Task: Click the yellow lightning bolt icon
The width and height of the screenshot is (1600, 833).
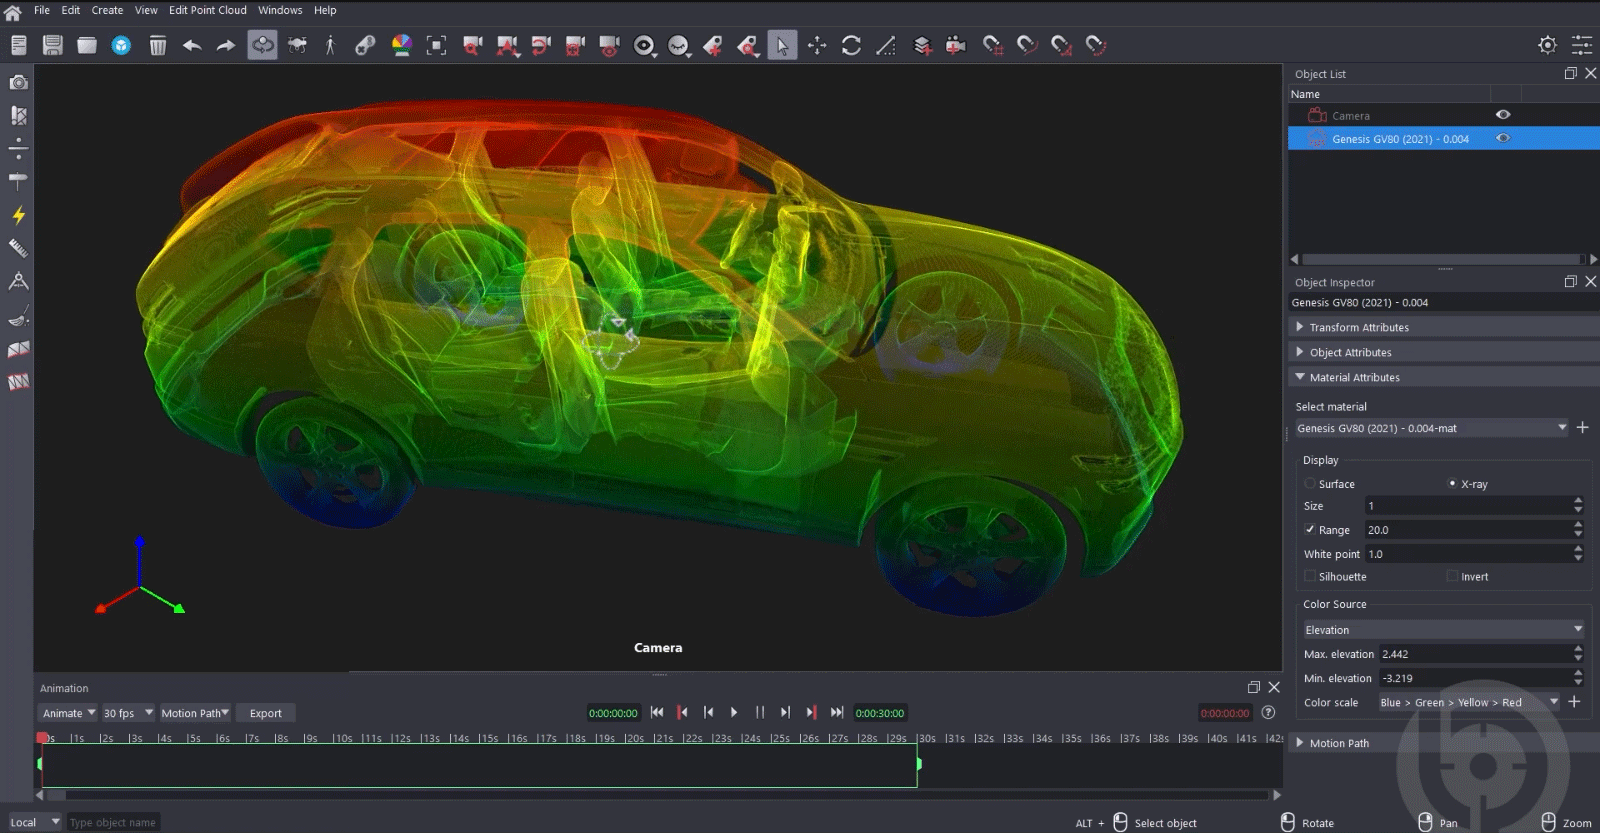Action: pos(18,215)
